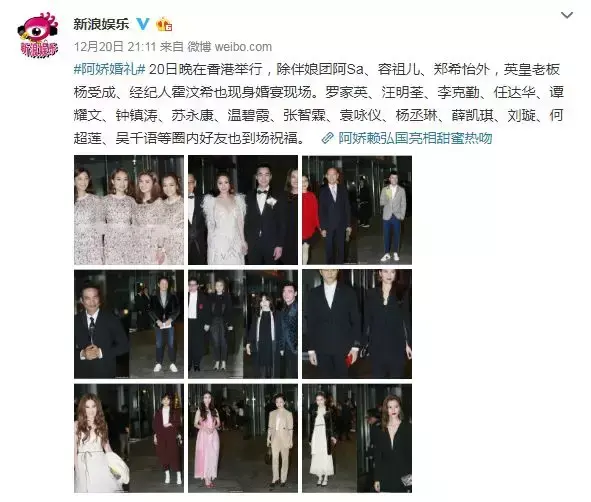
Task: Open photo with woman in white dress
Action: (x=357, y=438)
